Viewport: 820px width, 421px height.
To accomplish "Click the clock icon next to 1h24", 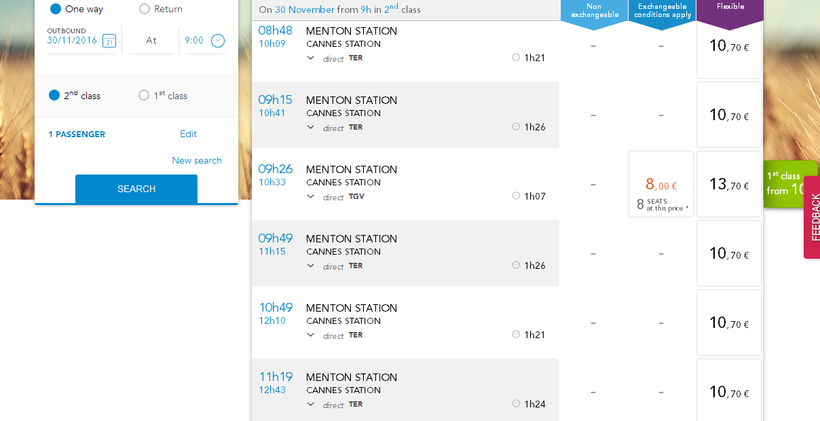I will coord(516,404).
